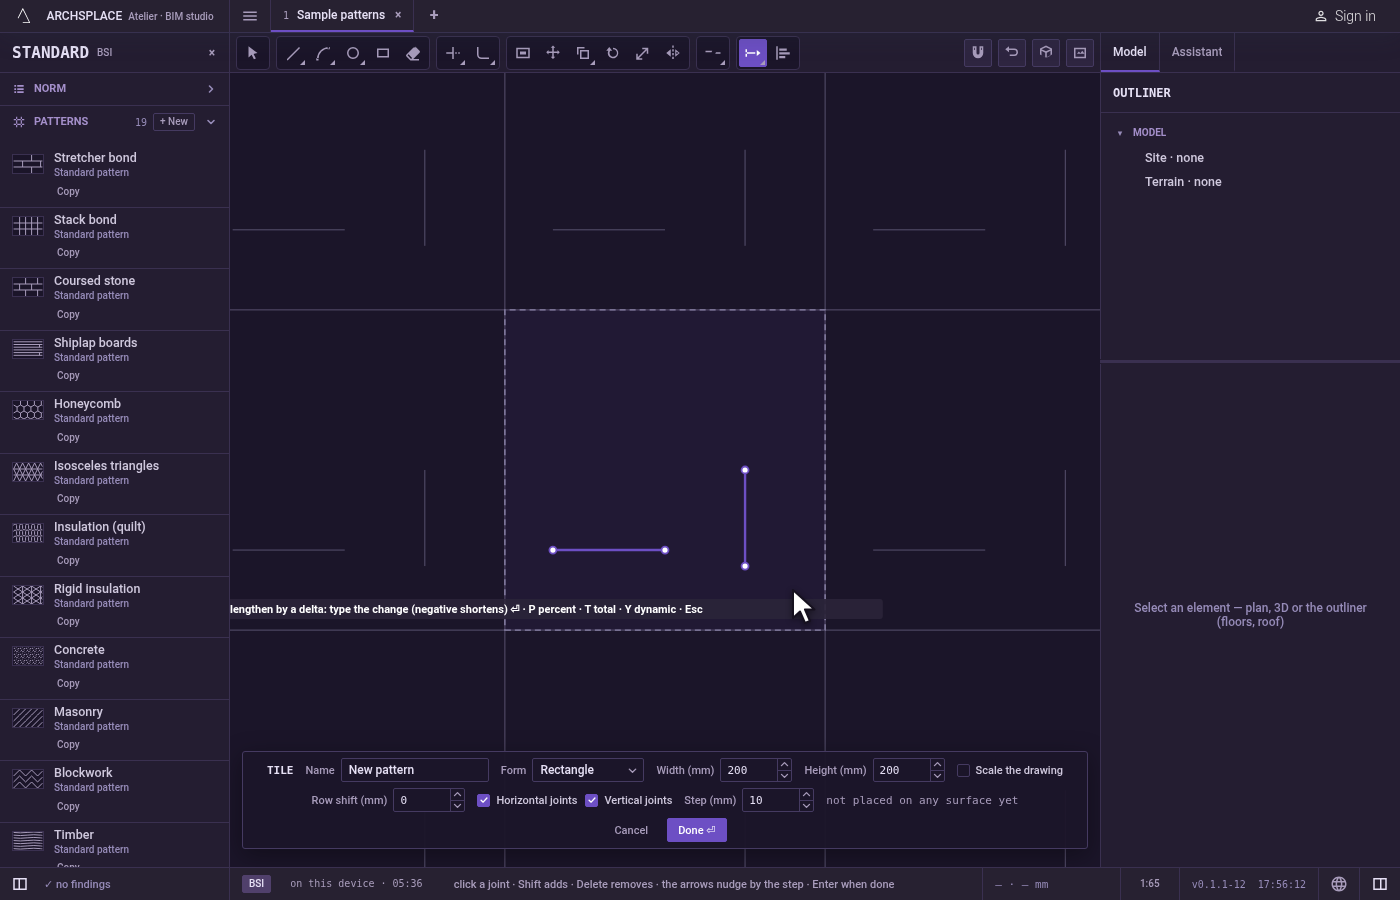Collapse the PATTERNS section chevron
Screen dimensions: 1400x900
211,122
